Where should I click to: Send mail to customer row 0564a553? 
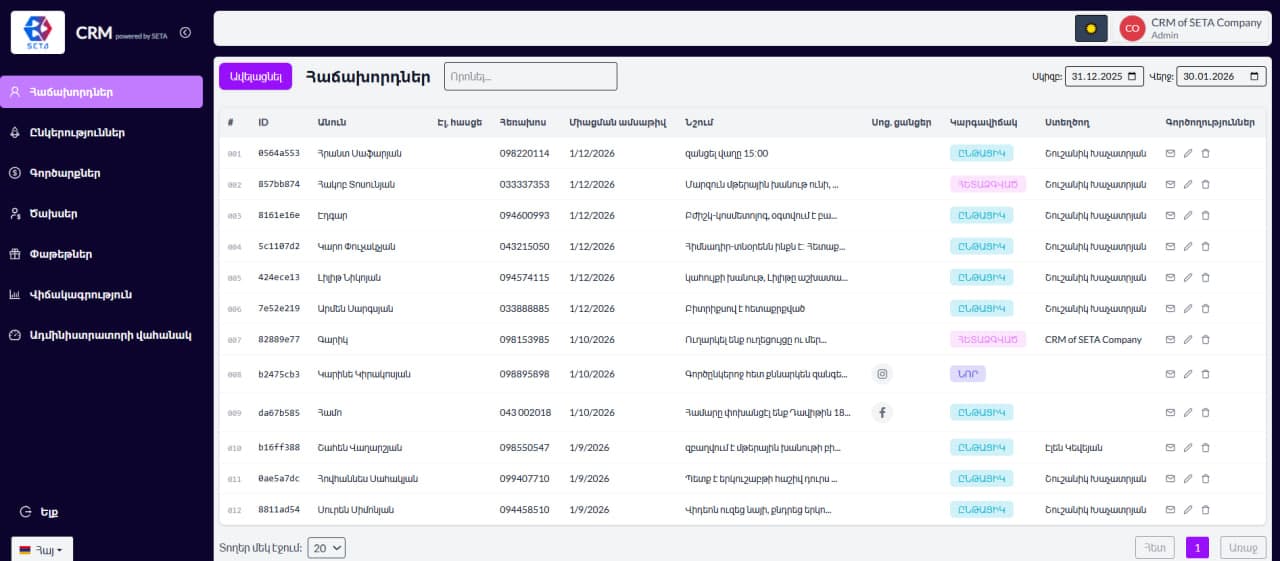(1171, 153)
